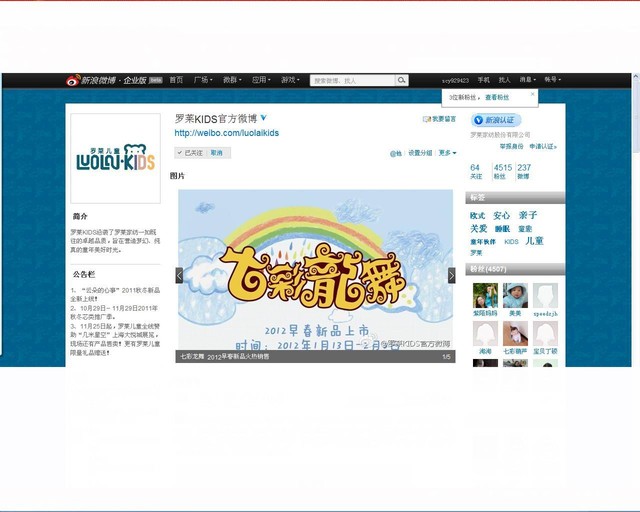Screen dimensions: 640x512
Task: Click the @他 mention link
Action: (x=396, y=153)
